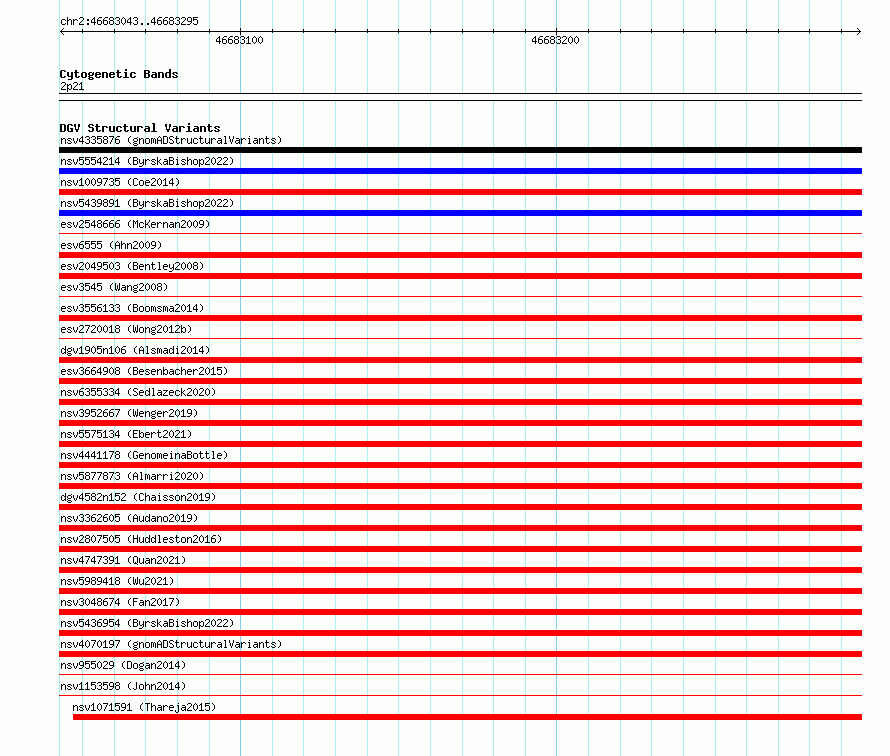Open variant esv2720018 (Wong2012b)
Image resolution: width=890 pixels, height=756 pixels.
point(126,329)
